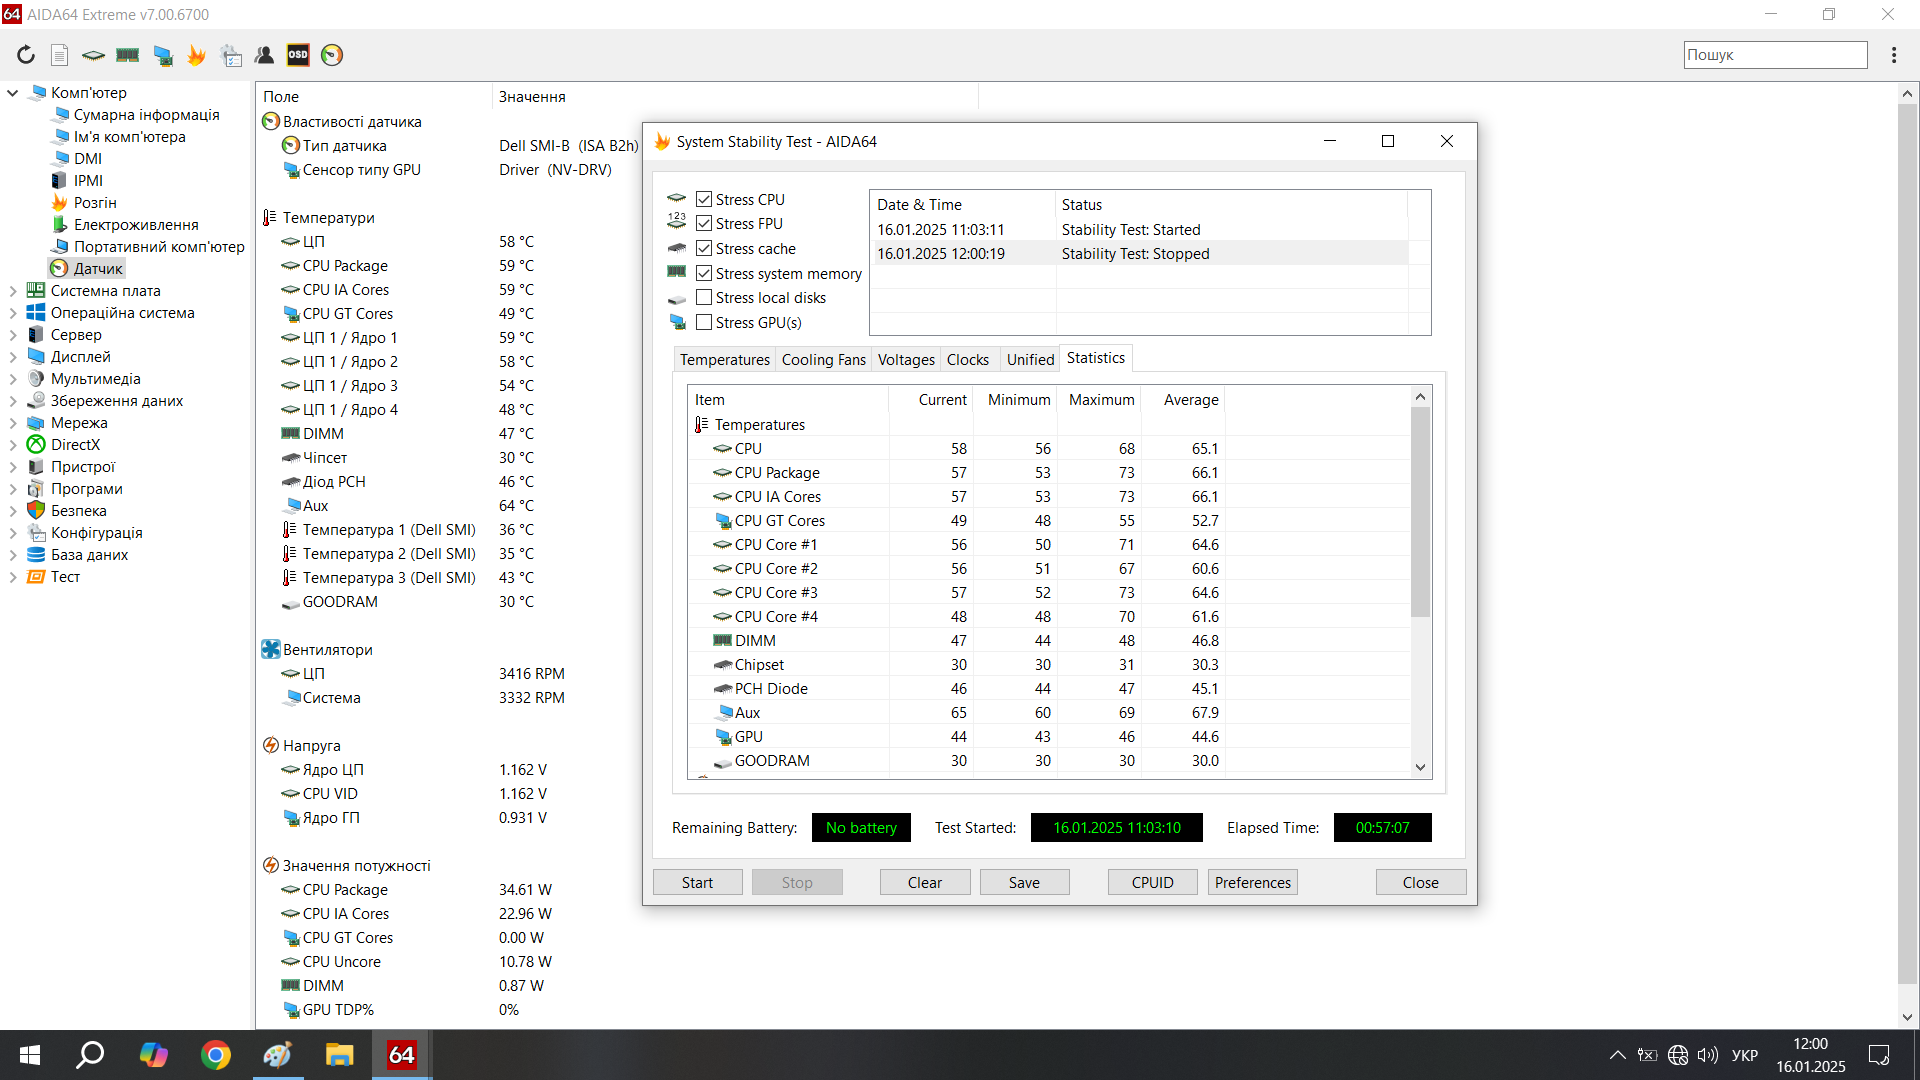Click the Save button
This screenshot has width=1920, height=1080.
coord(1024,882)
